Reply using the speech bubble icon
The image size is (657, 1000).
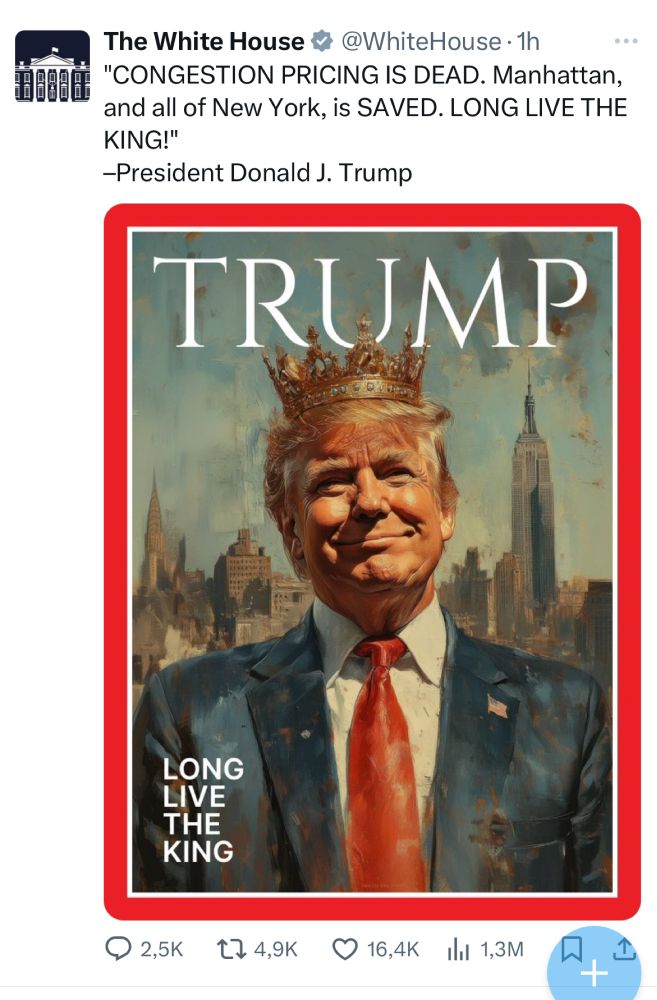[x=117, y=949]
